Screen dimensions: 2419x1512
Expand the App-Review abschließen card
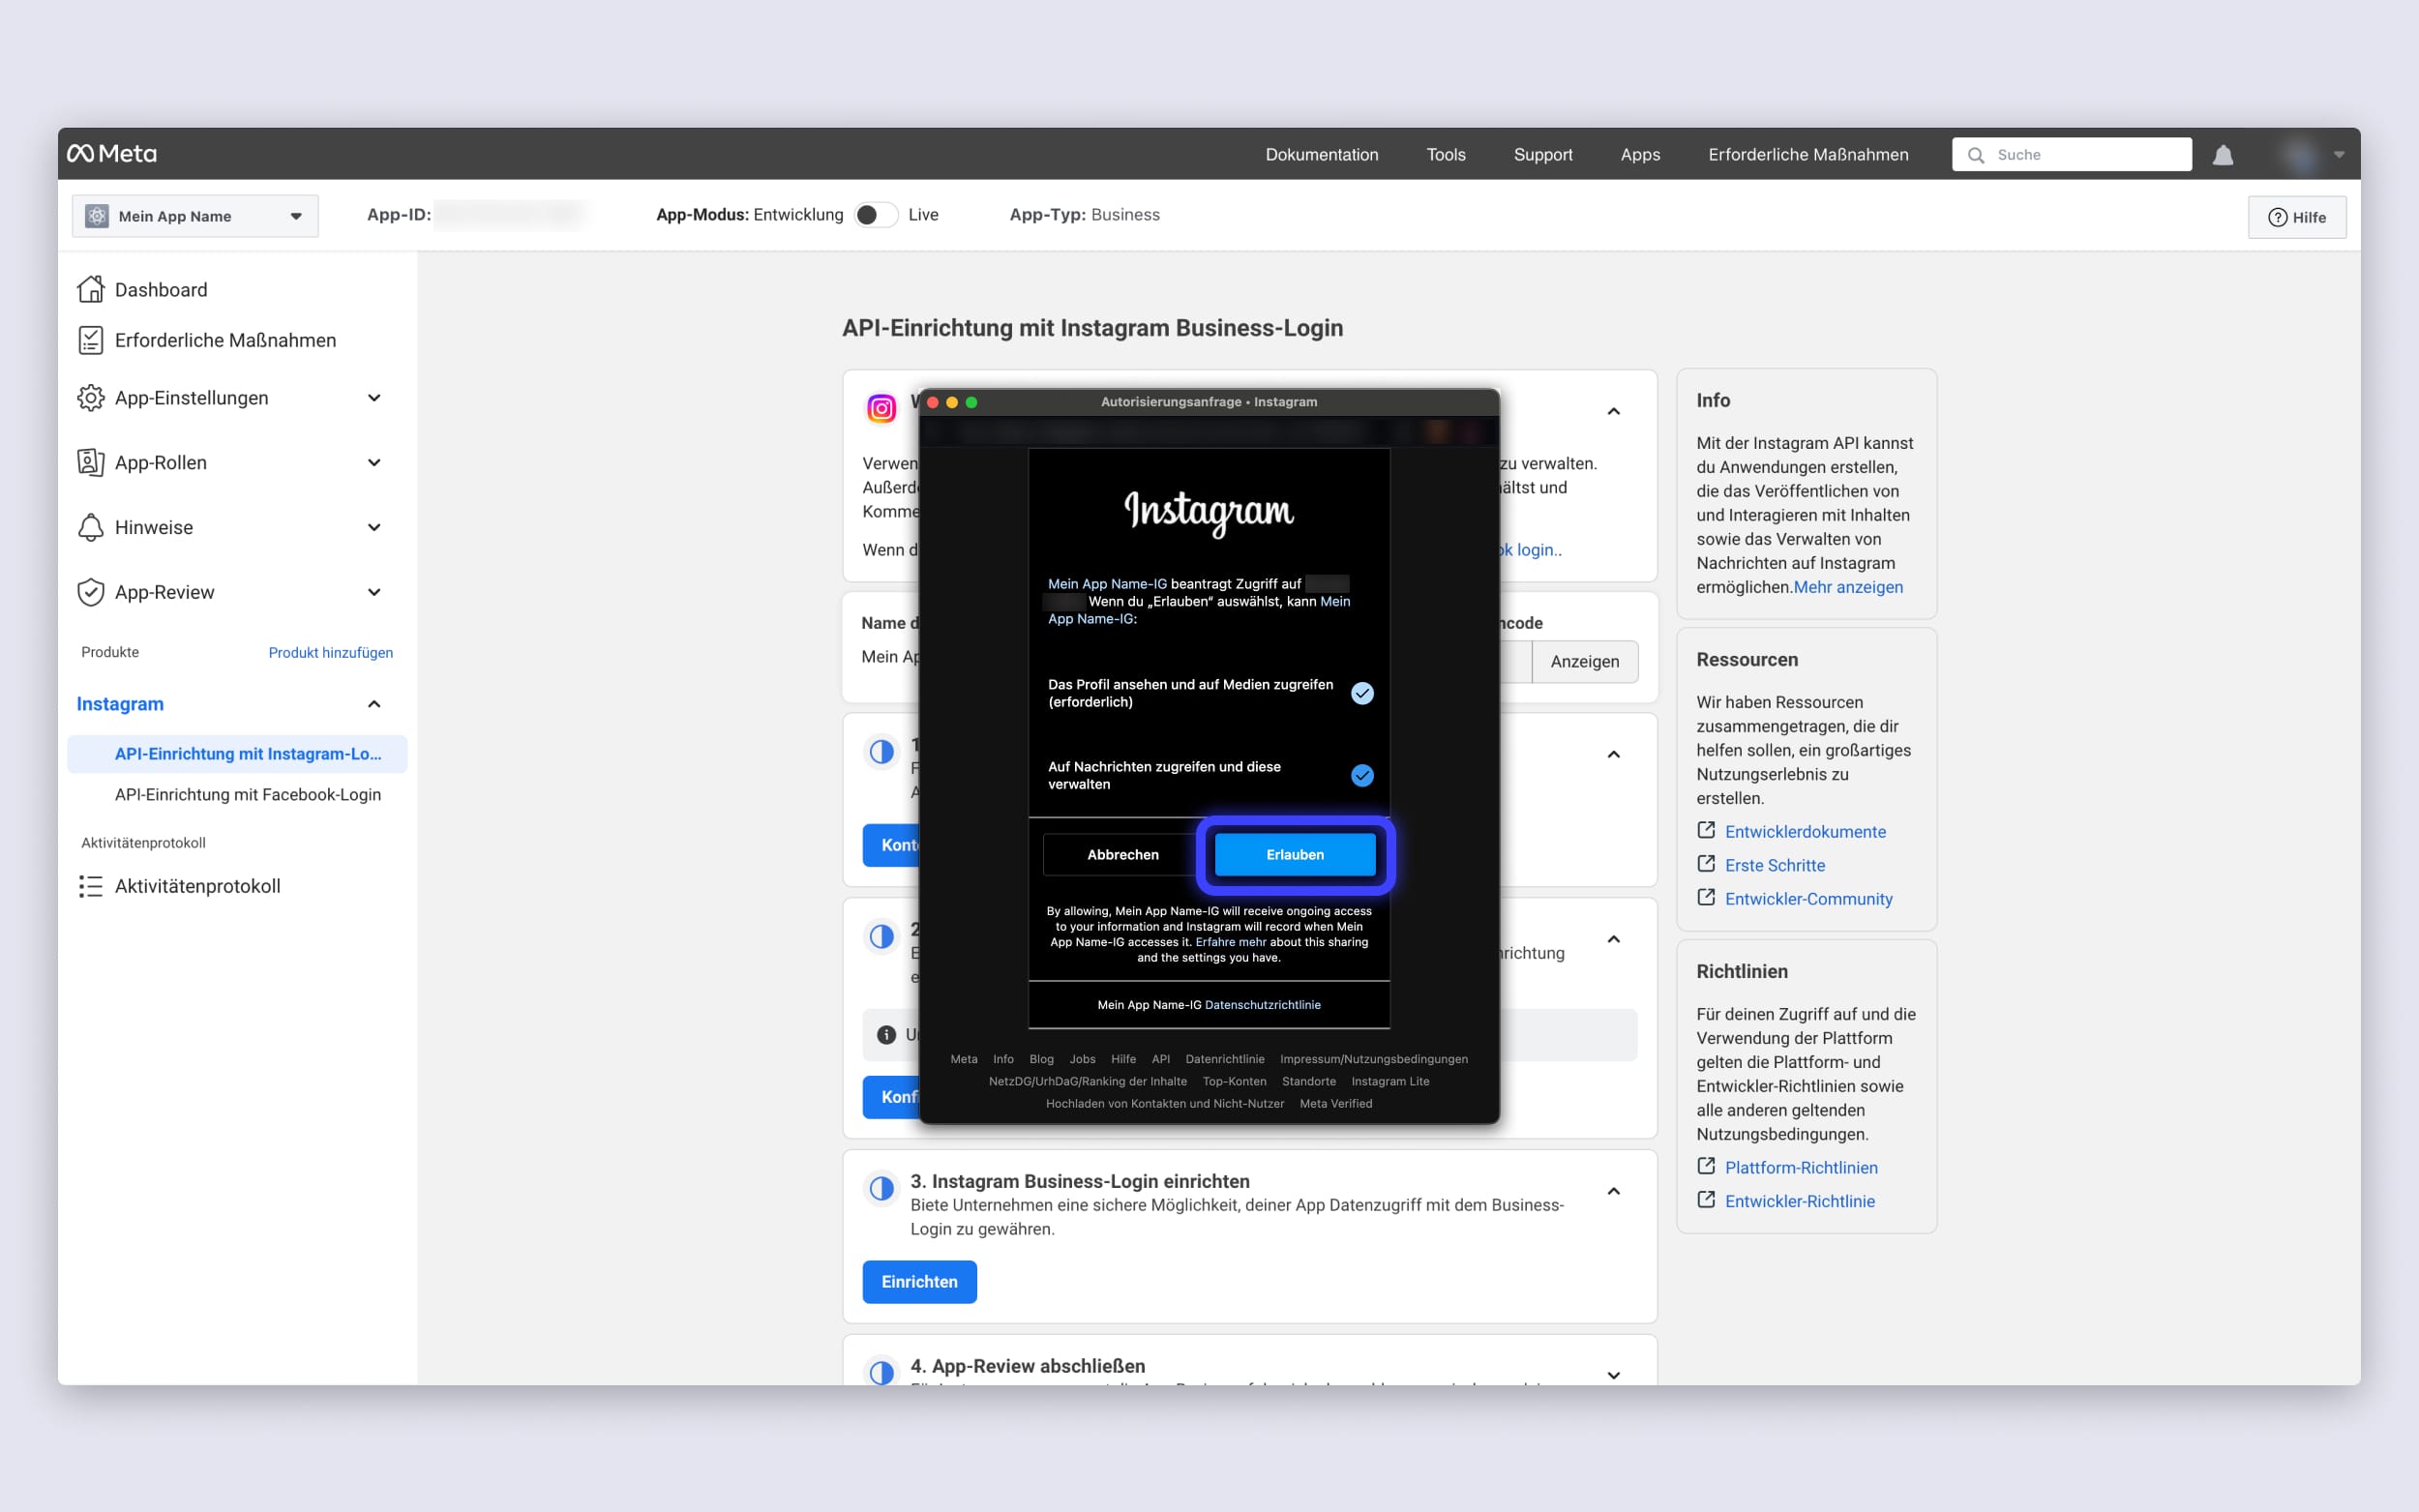point(1613,1375)
